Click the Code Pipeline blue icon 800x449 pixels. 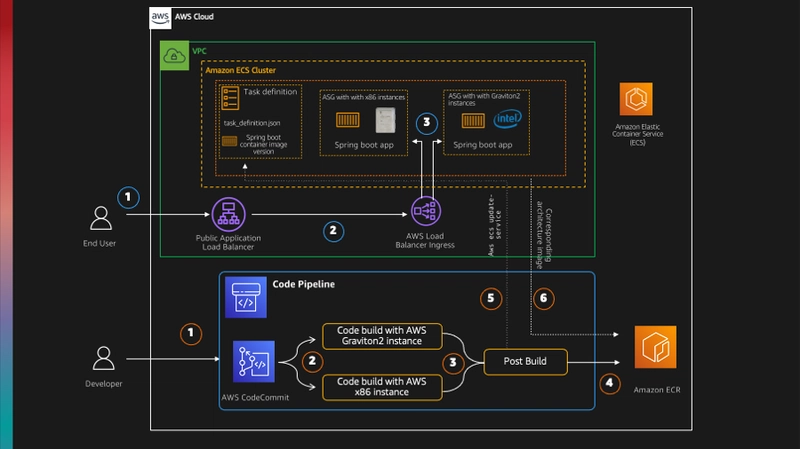246,297
